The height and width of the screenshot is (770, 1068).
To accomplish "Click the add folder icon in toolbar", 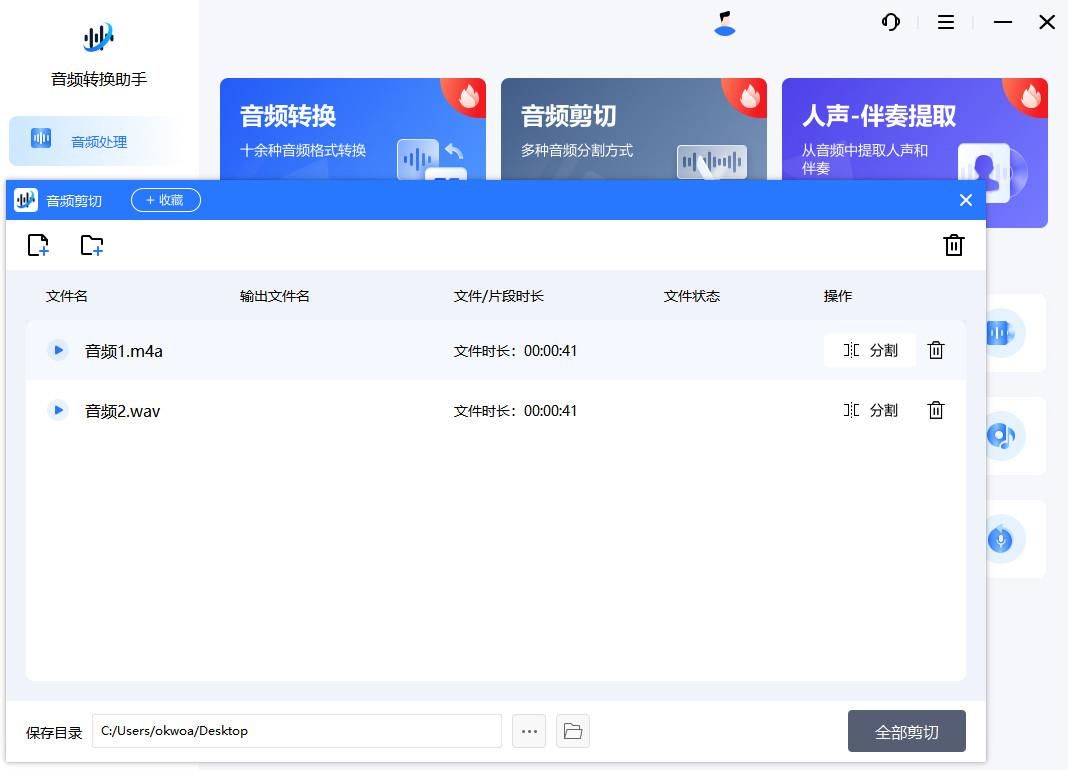I will 91,245.
